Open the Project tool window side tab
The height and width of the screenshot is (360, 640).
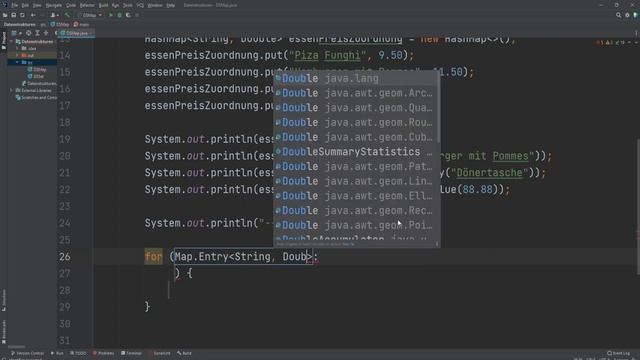point(4,40)
